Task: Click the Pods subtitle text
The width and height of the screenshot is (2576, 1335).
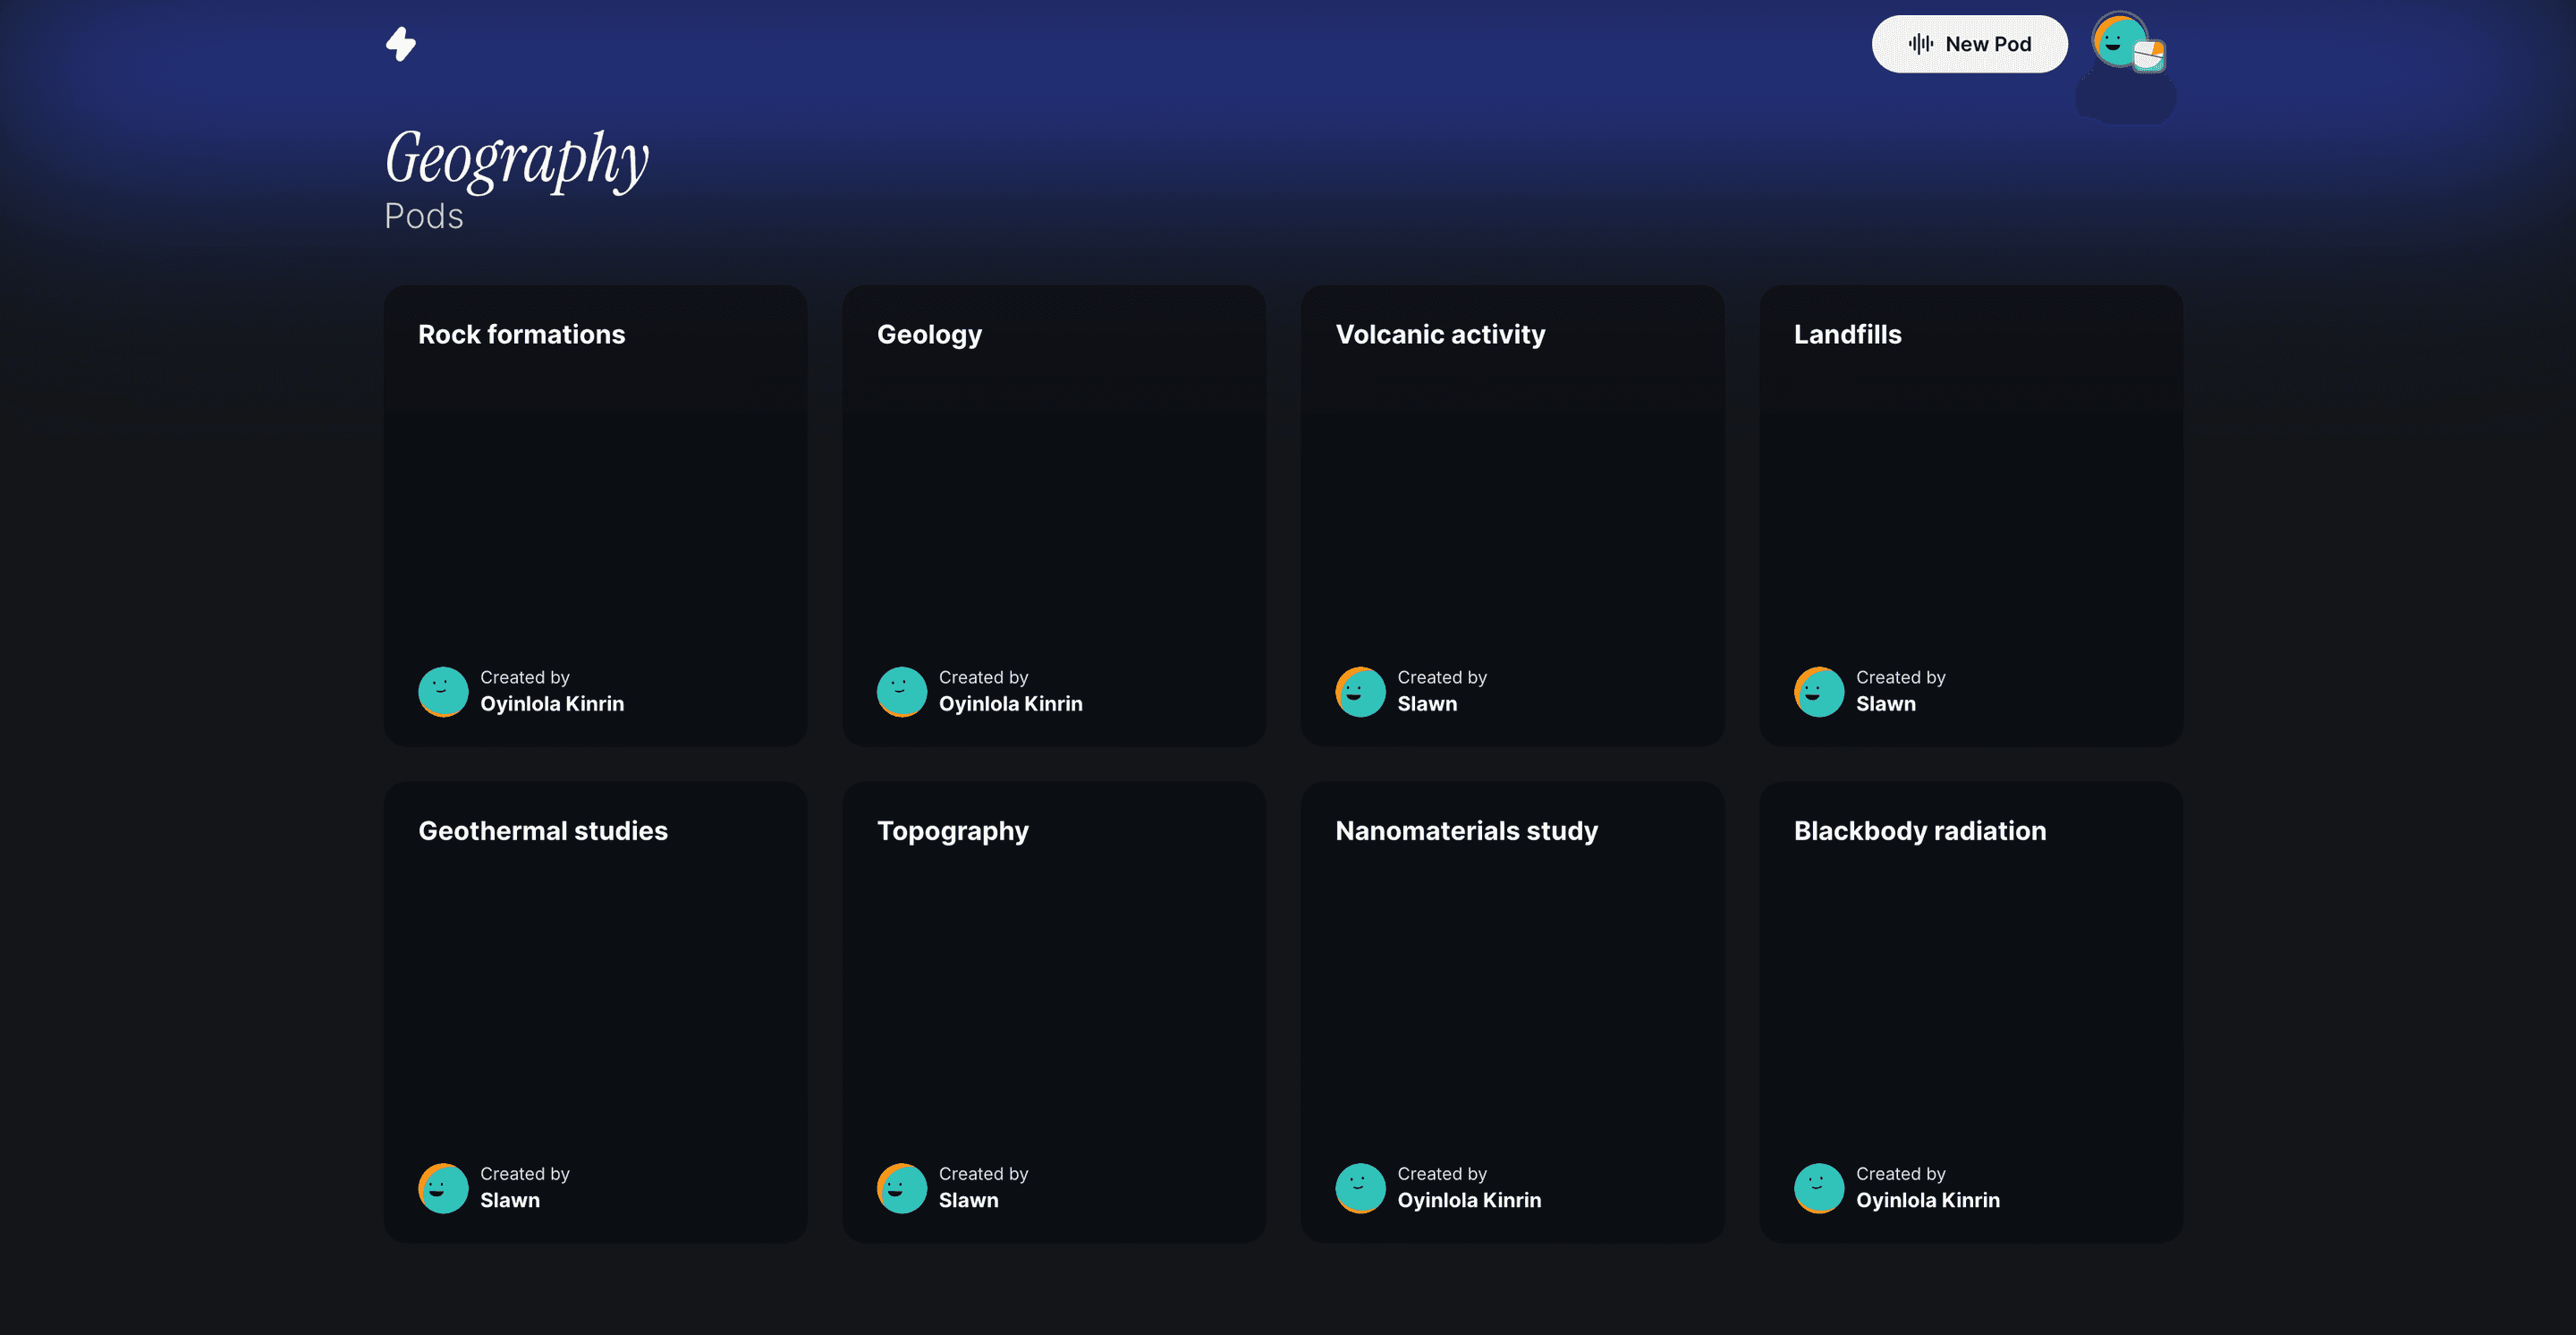Action: 424,216
